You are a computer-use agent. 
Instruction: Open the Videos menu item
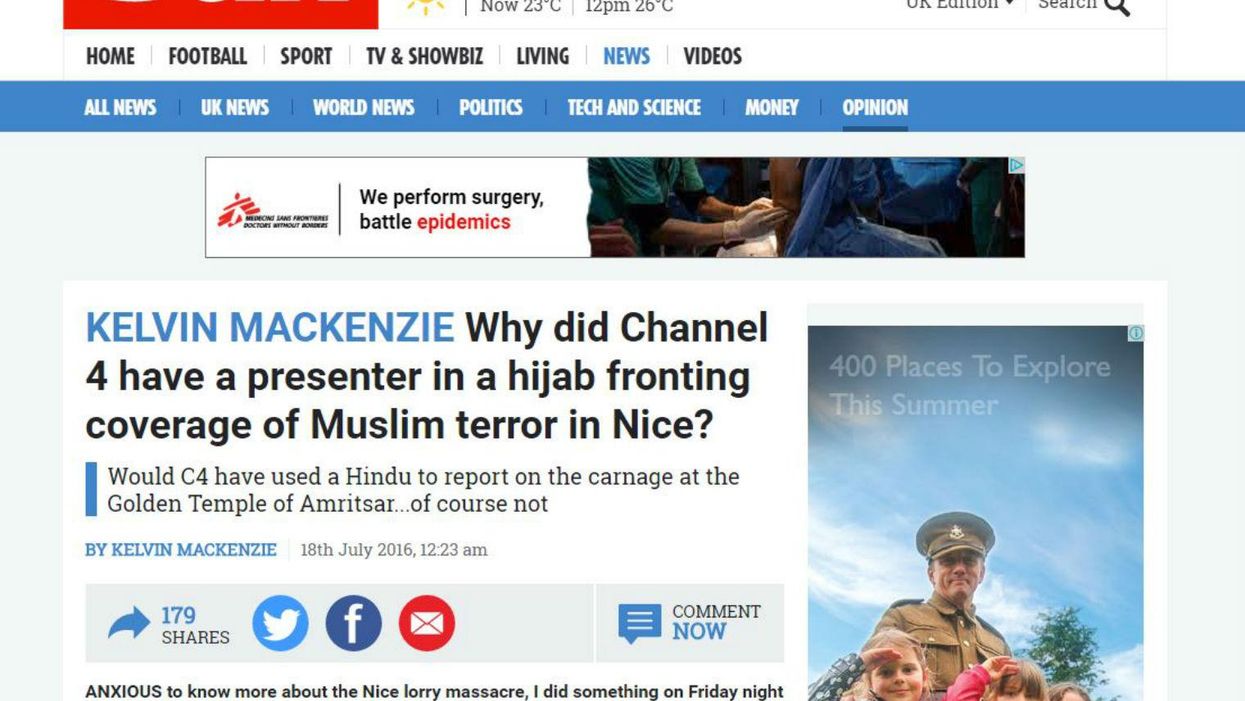pos(712,57)
